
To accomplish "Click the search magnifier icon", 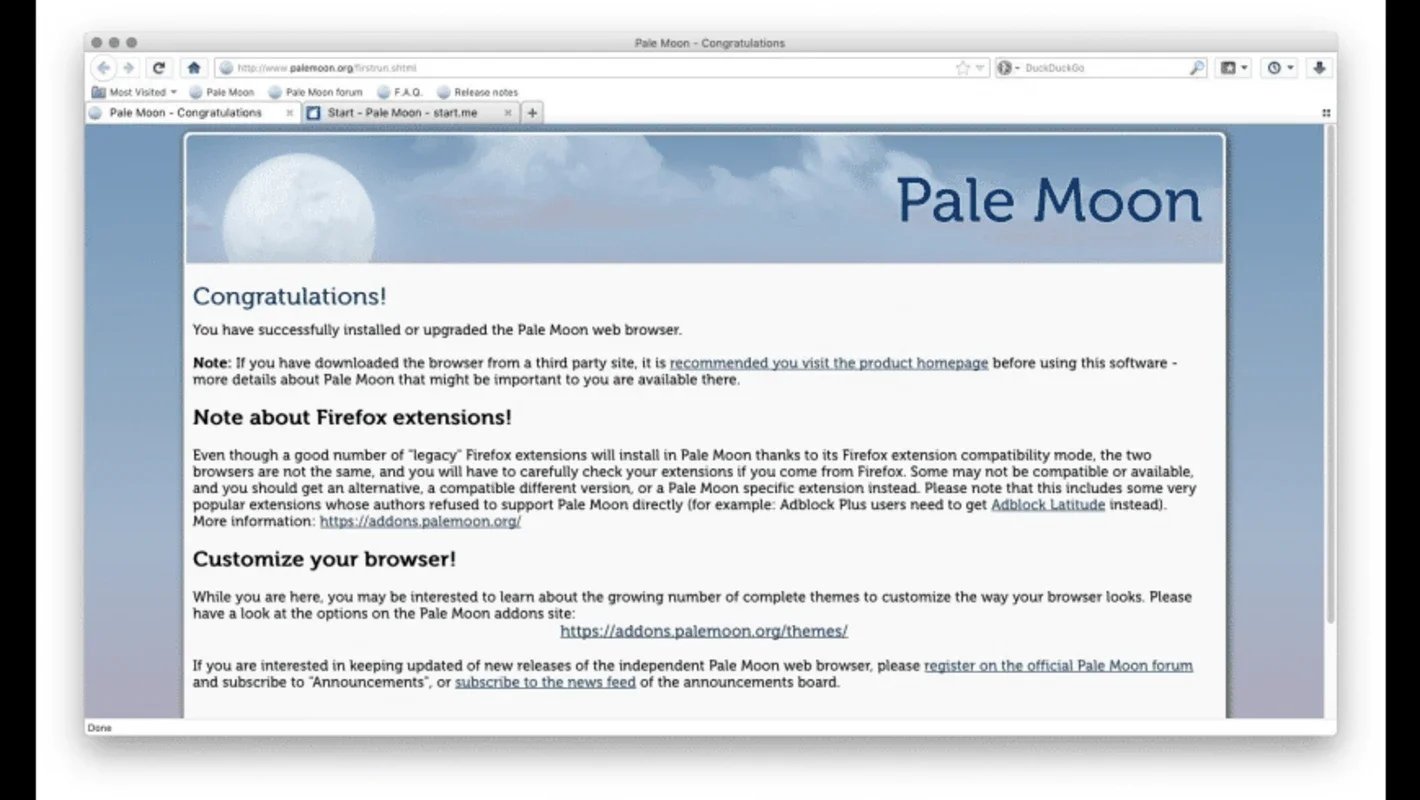I will [x=1197, y=68].
